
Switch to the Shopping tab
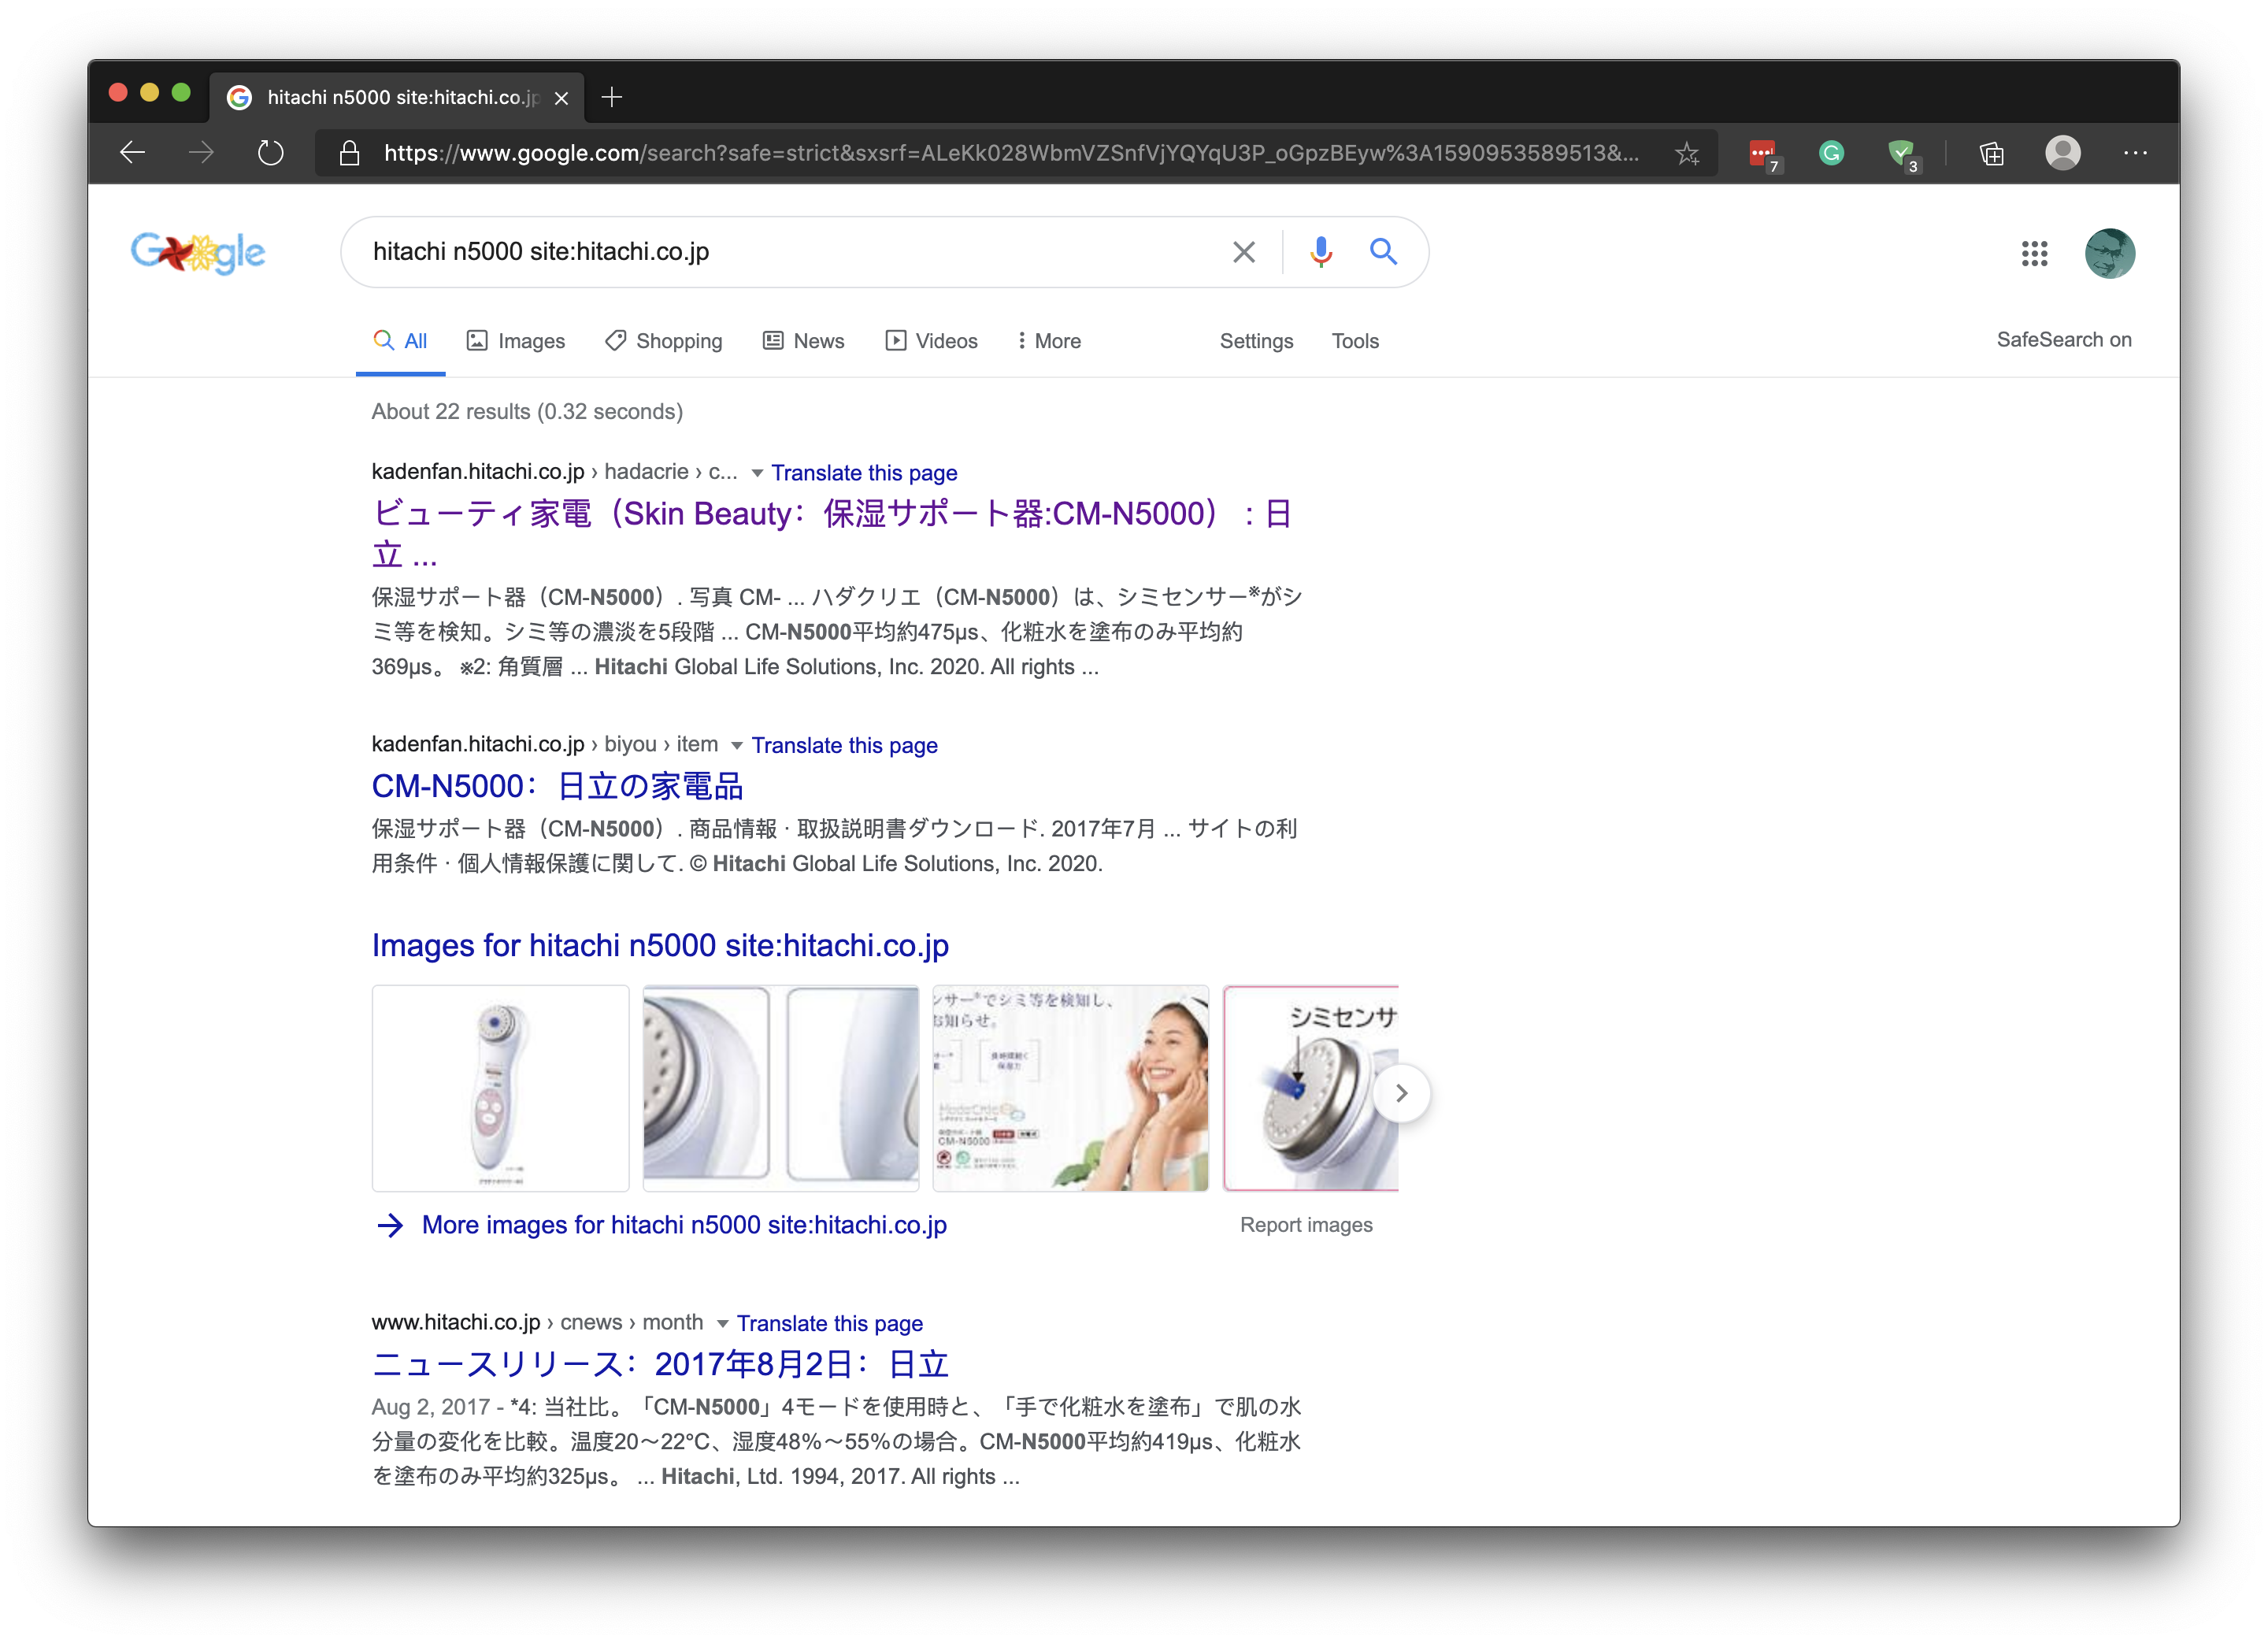pos(664,341)
